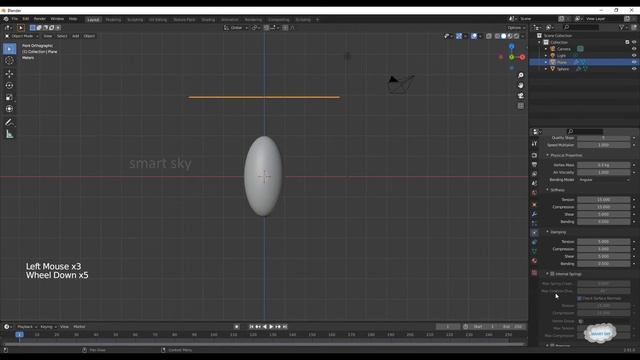Open the viewport Select menu
Image resolution: width=640 pixels, height=360 pixels.
[x=62, y=36]
